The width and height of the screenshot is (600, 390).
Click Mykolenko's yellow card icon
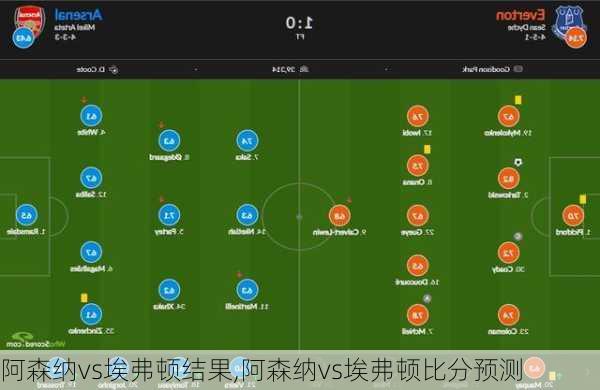click(x=518, y=100)
